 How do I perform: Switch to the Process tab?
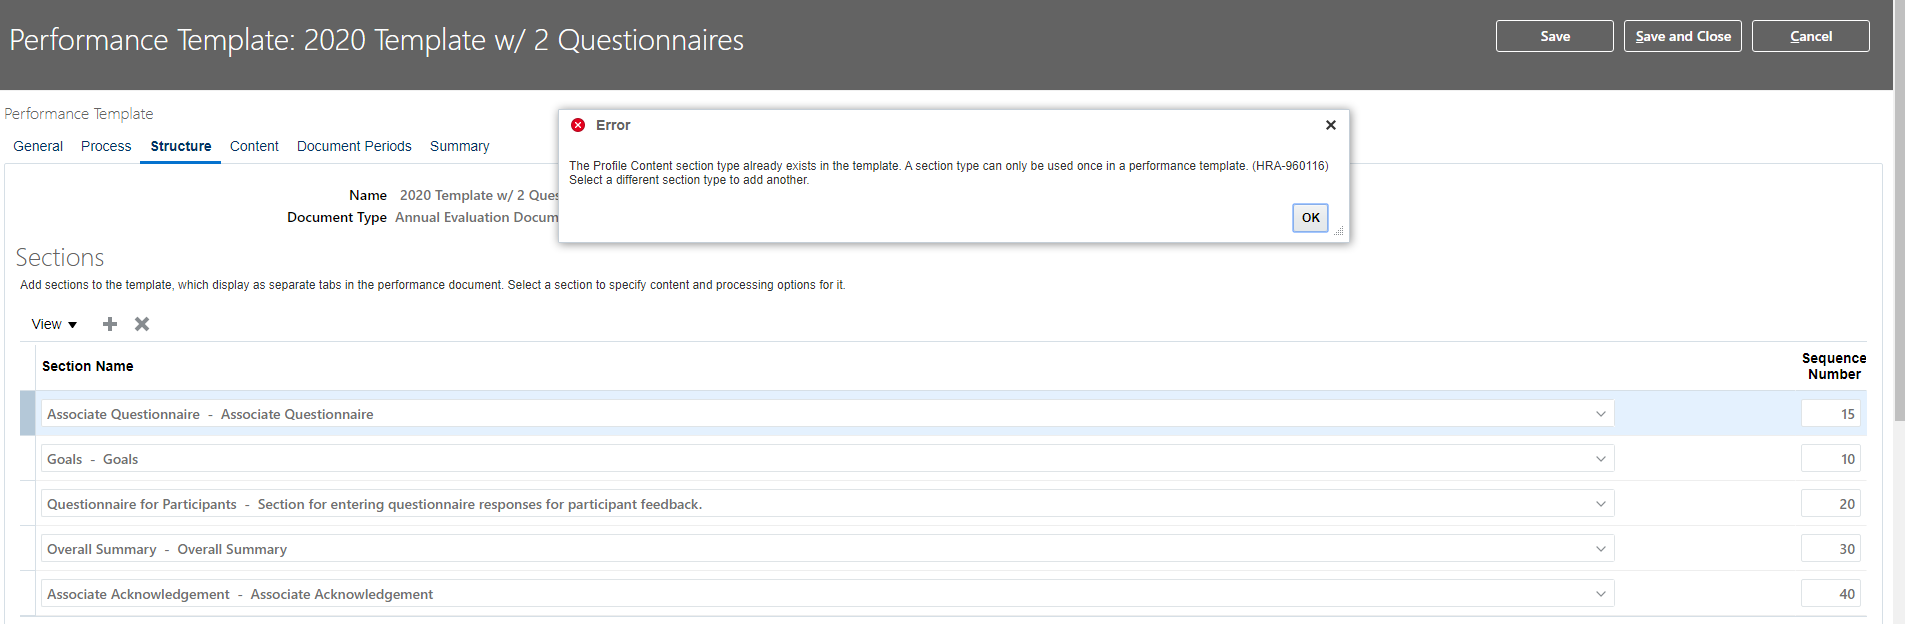(x=106, y=146)
